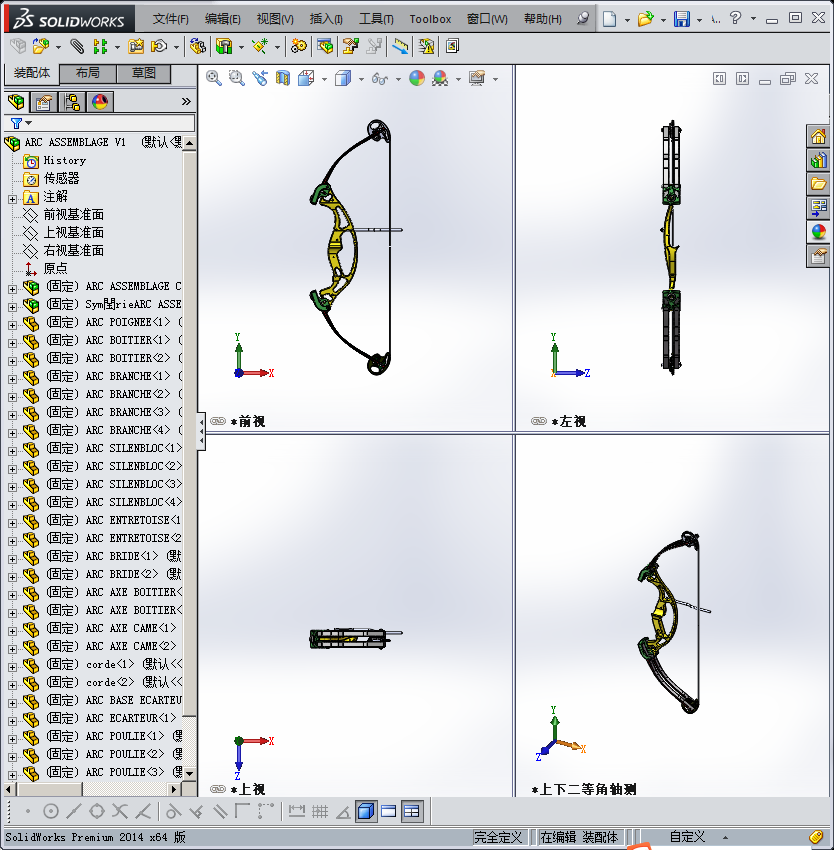Open the 工具(T) menu
The width and height of the screenshot is (834, 850).
pyautogui.click(x=376, y=19)
